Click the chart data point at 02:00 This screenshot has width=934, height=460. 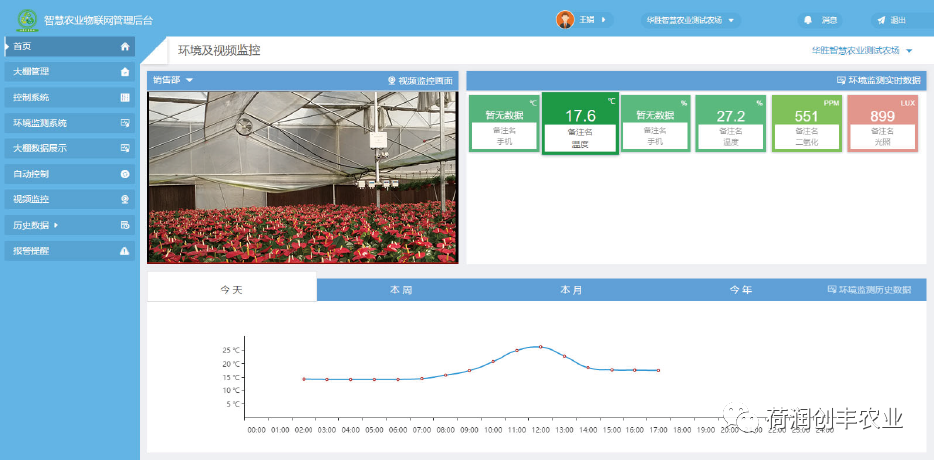point(304,379)
